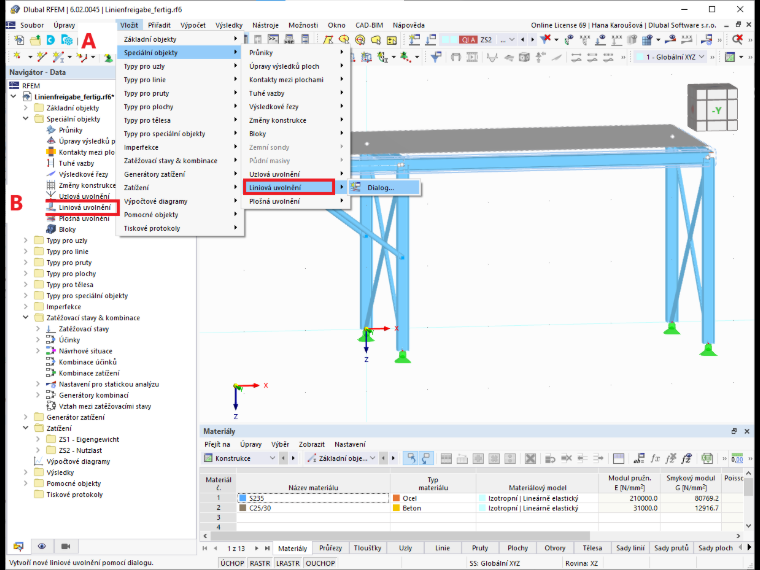Expand Typy pro uzly folder
Image resolution: width=760 pixels, height=570 pixels.
pos(26,240)
